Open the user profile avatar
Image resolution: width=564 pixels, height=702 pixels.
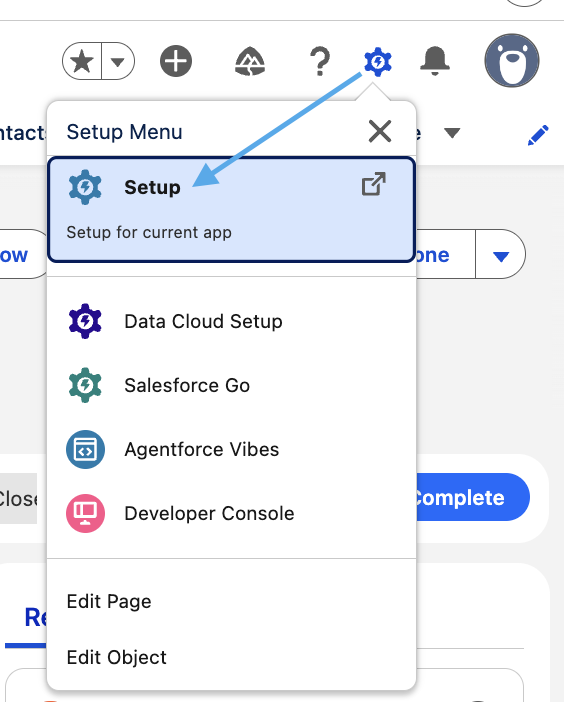click(x=512, y=60)
